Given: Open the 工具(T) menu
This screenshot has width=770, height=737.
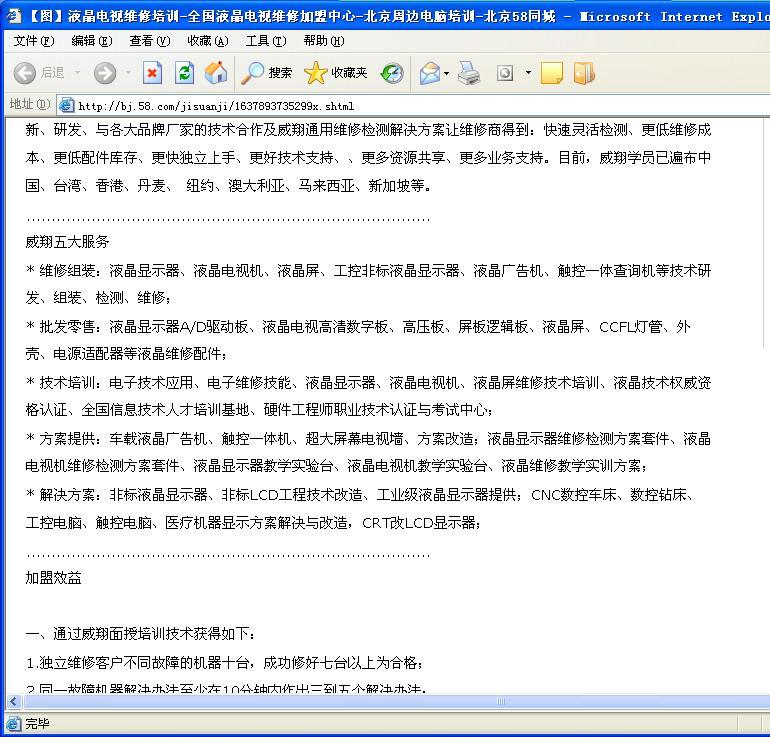Looking at the screenshot, I should [x=265, y=41].
